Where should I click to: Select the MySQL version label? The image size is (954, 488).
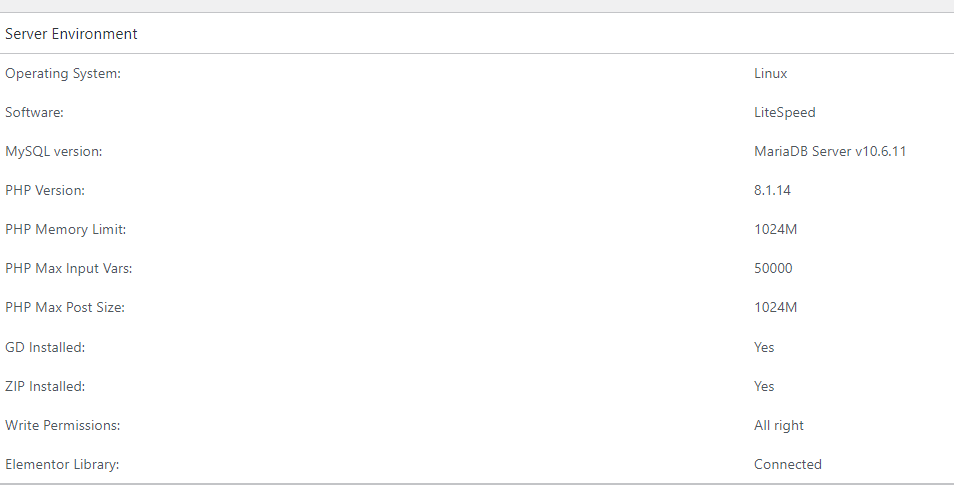tap(54, 152)
